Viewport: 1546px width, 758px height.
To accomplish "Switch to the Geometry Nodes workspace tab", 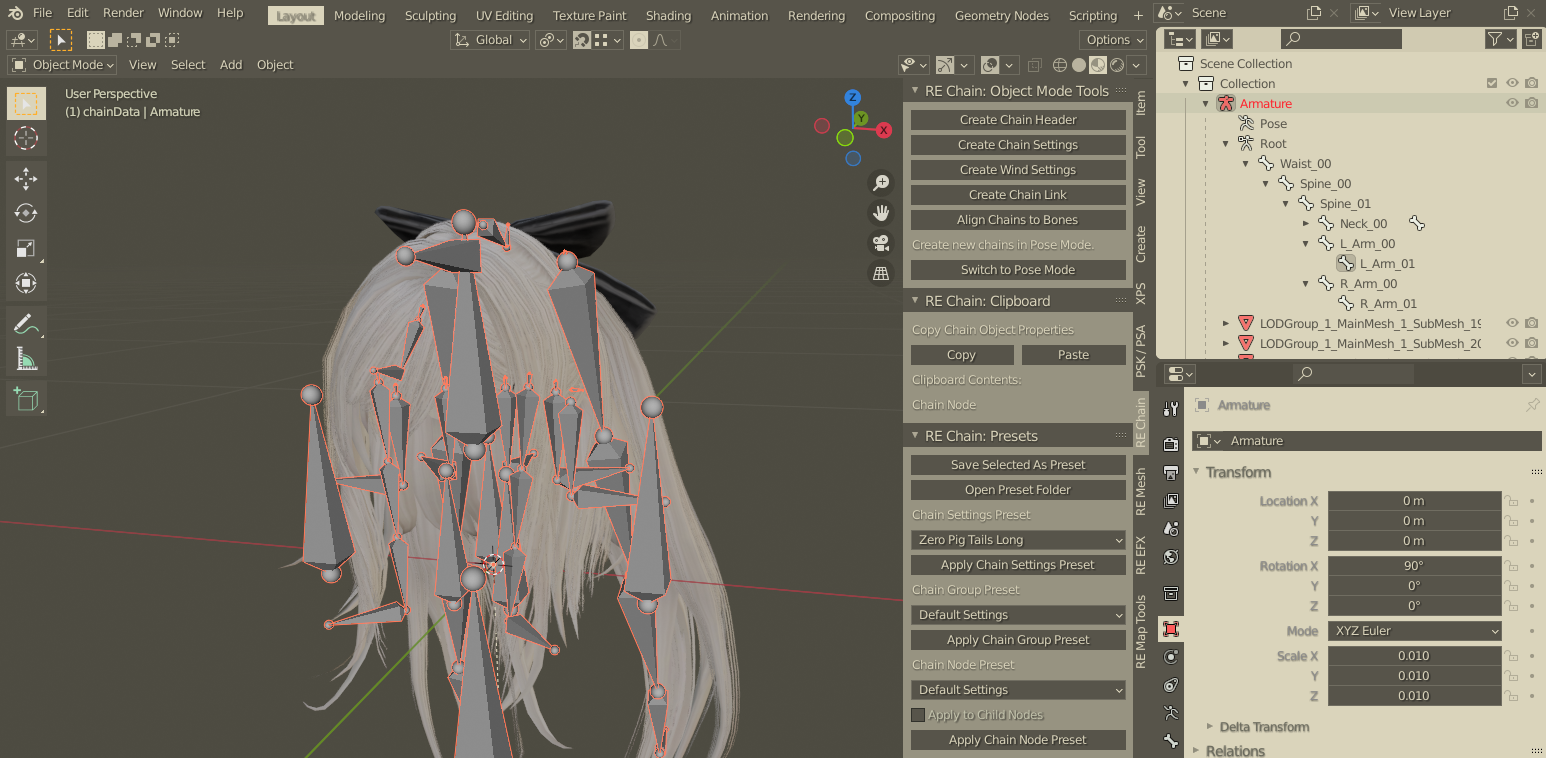I will tap(1001, 15).
